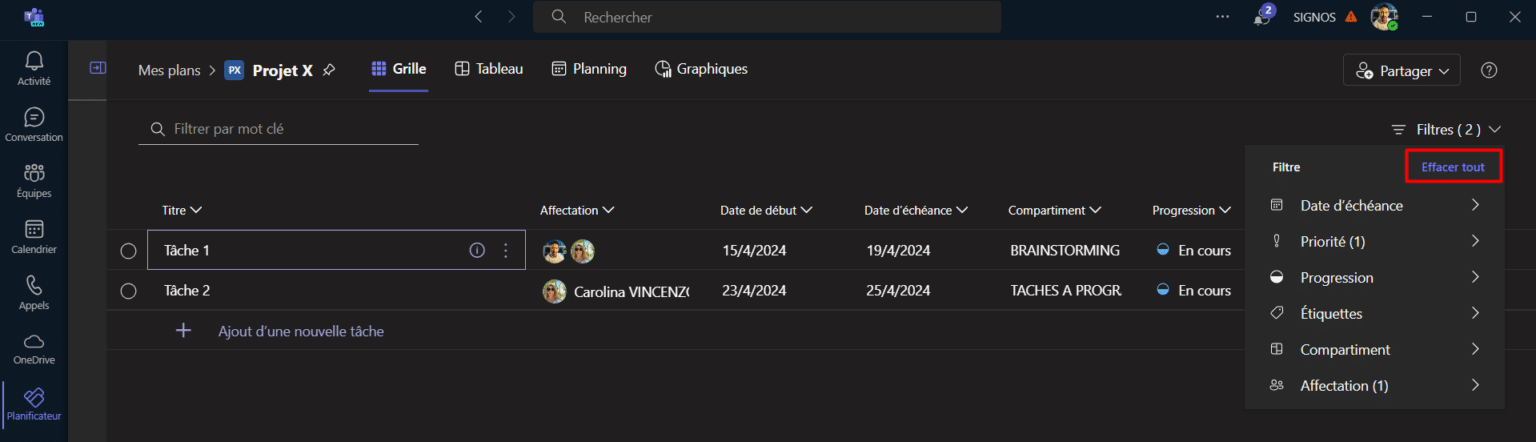The width and height of the screenshot is (1536, 442).
Task: Mark Tâche 1 as complete
Action: pyautogui.click(x=128, y=251)
